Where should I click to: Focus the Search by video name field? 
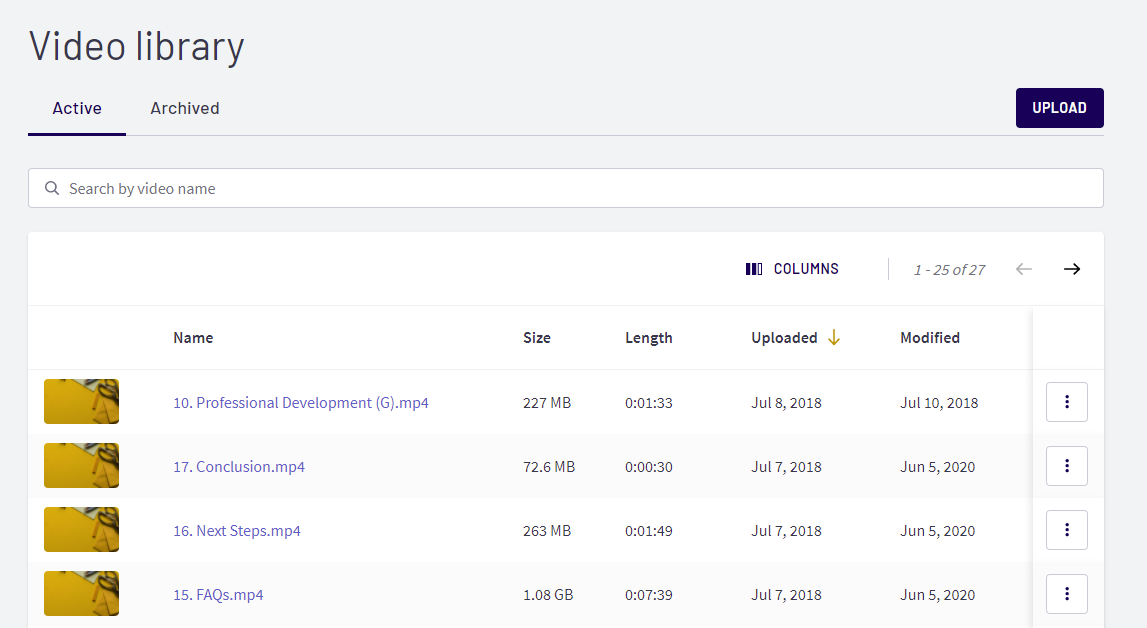[565, 189]
